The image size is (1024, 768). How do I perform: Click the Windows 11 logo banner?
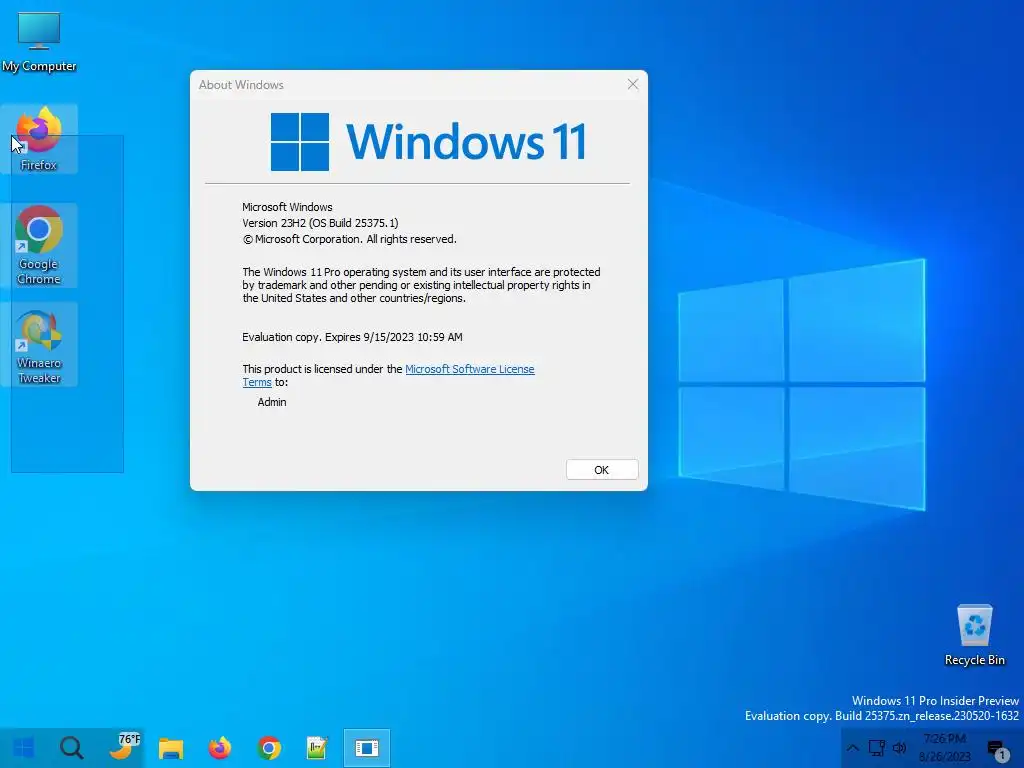[428, 142]
